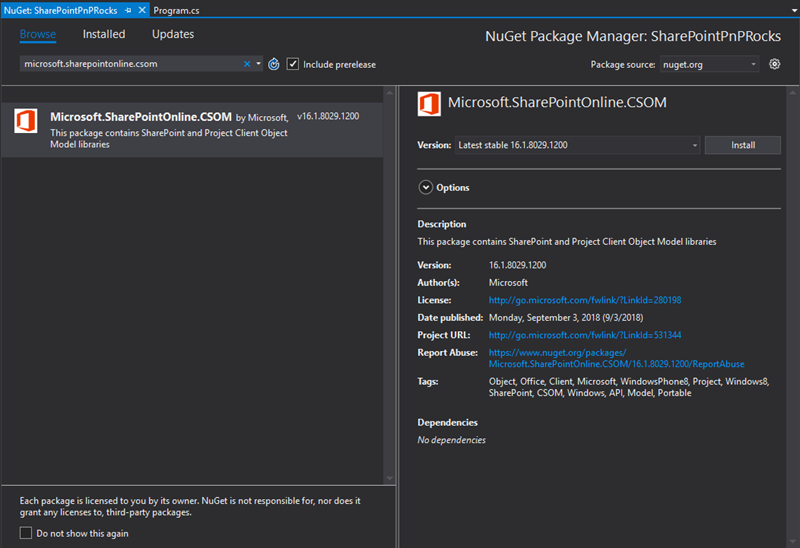Viewport: 800px width, 548px height.
Task: Select NuGet: SharePointPnPRocks document tab
Action: click(x=60, y=10)
